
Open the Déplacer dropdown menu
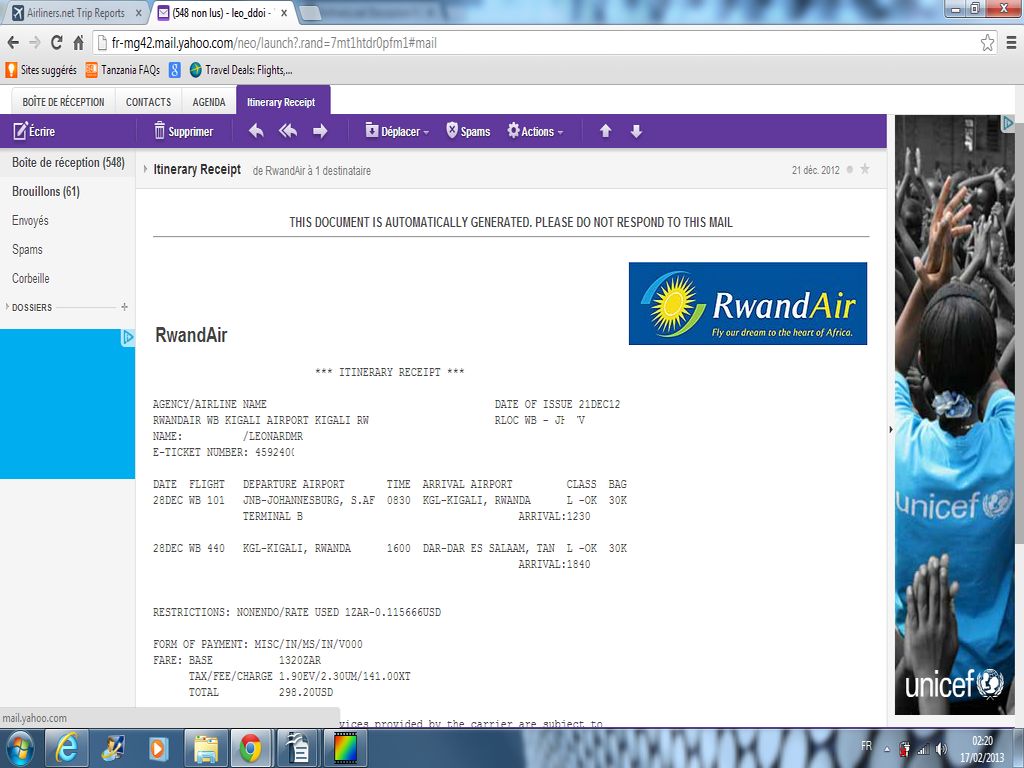397,131
